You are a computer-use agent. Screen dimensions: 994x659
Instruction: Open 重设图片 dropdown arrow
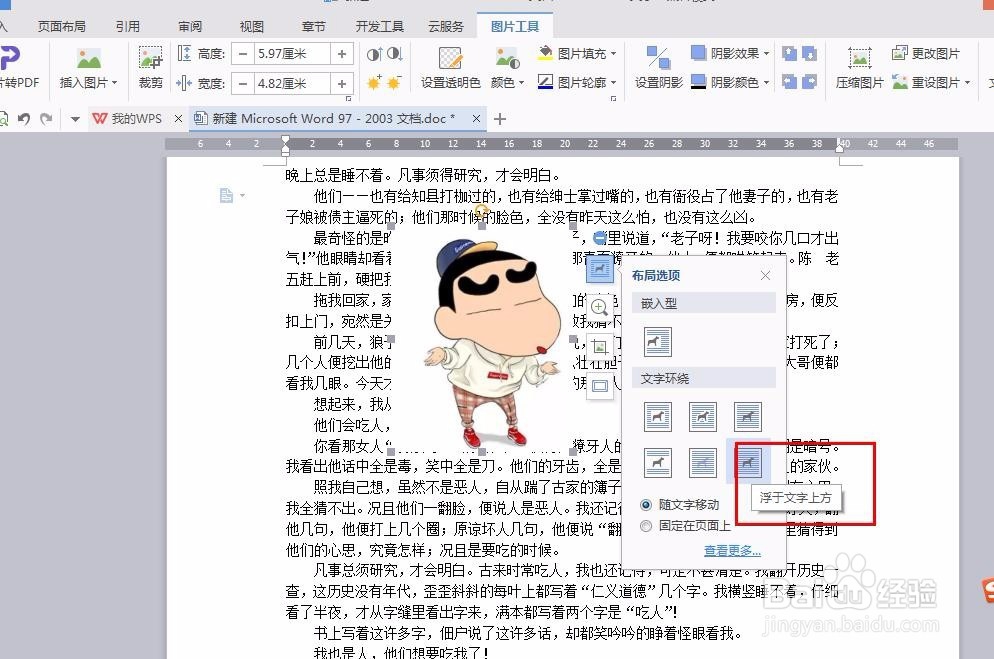tap(967, 83)
